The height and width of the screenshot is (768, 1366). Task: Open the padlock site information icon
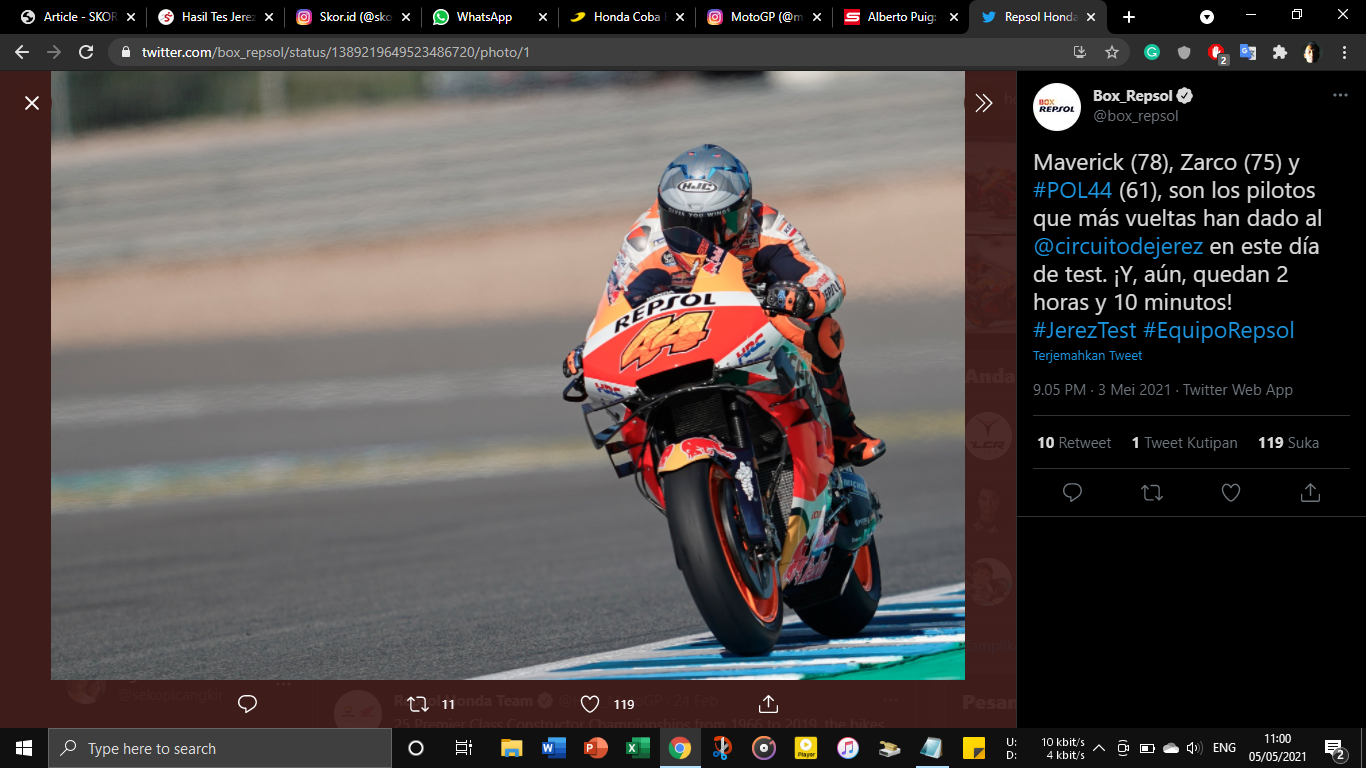pos(126,52)
